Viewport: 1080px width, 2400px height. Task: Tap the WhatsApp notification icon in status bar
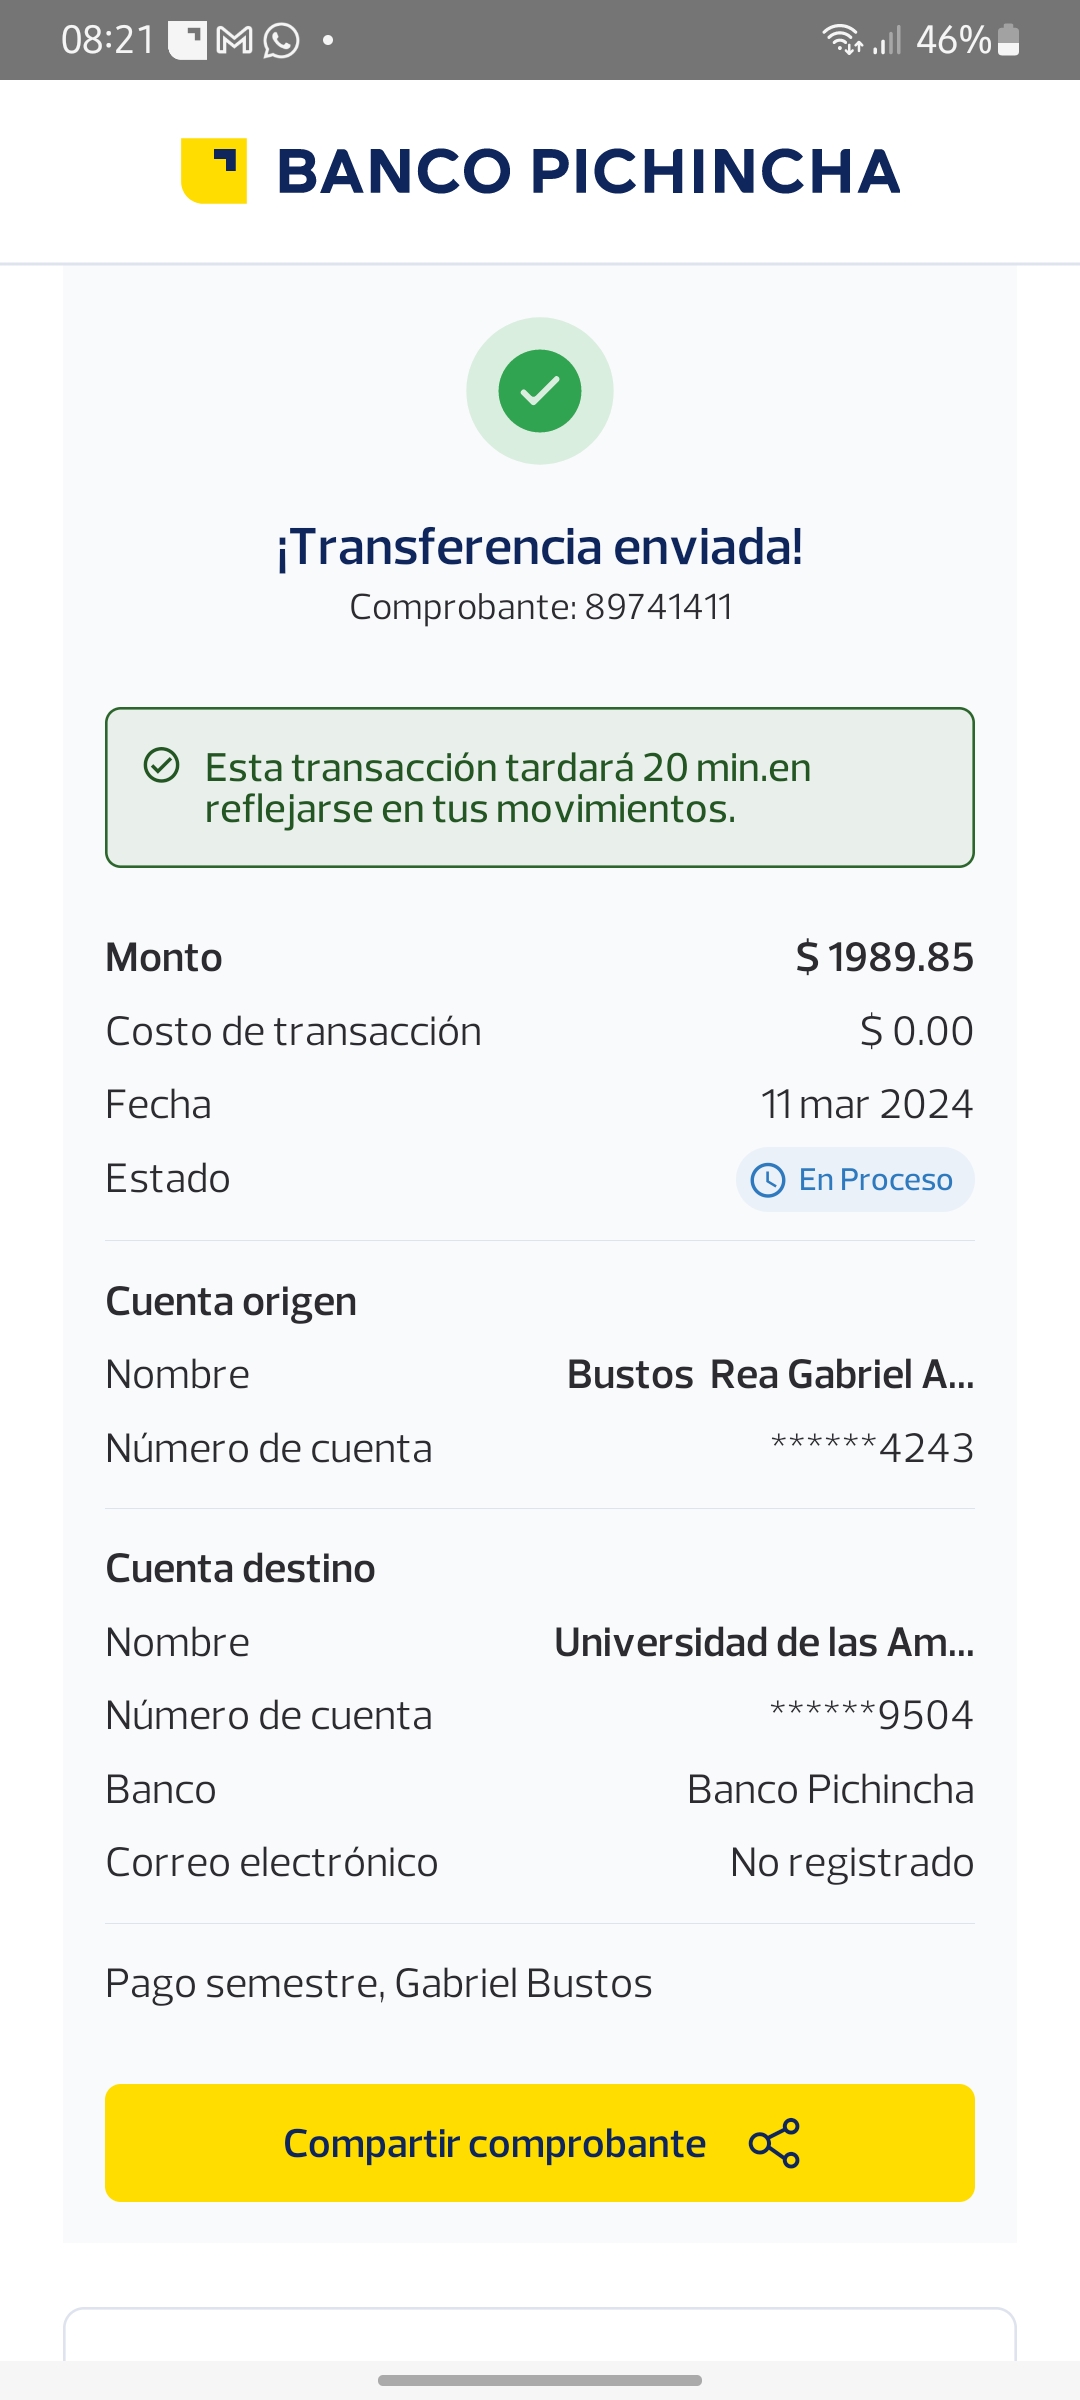pyautogui.click(x=281, y=41)
